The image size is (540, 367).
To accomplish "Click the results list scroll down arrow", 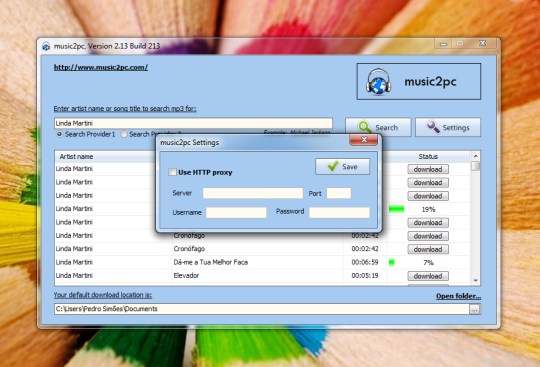I will pos(476,281).
